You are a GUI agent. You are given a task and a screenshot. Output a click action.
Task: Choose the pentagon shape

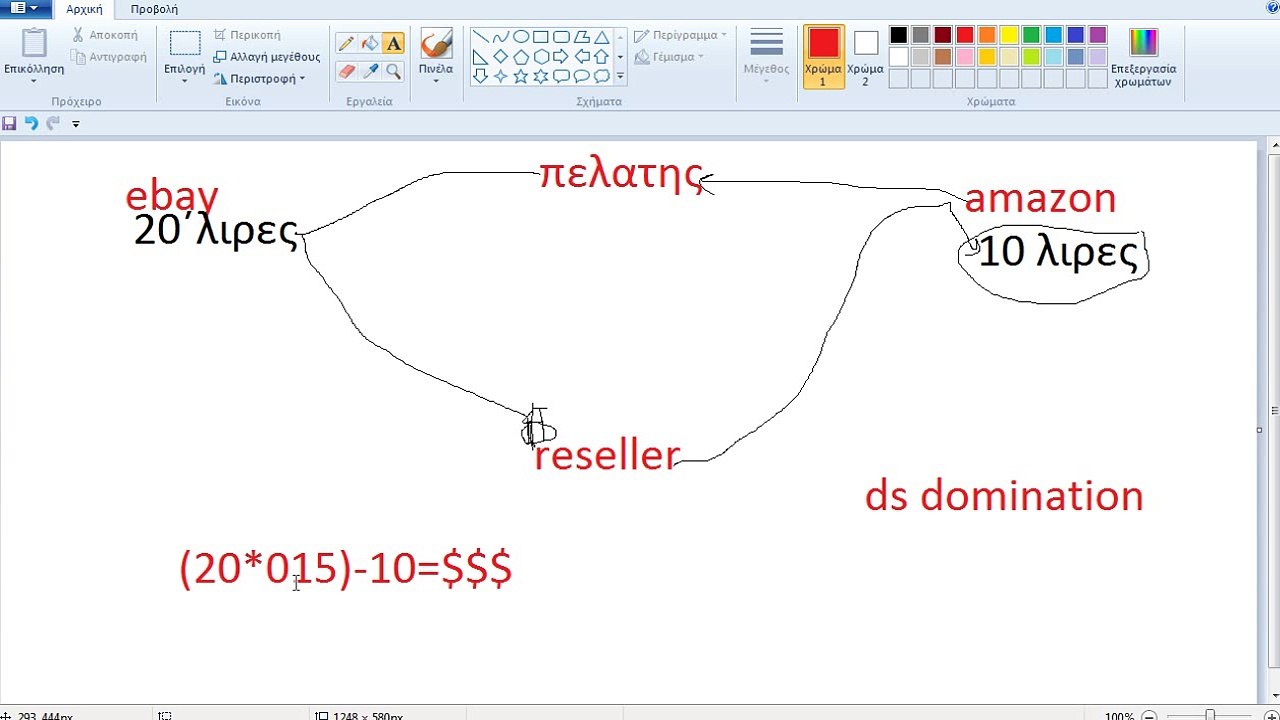click(521, 57)
